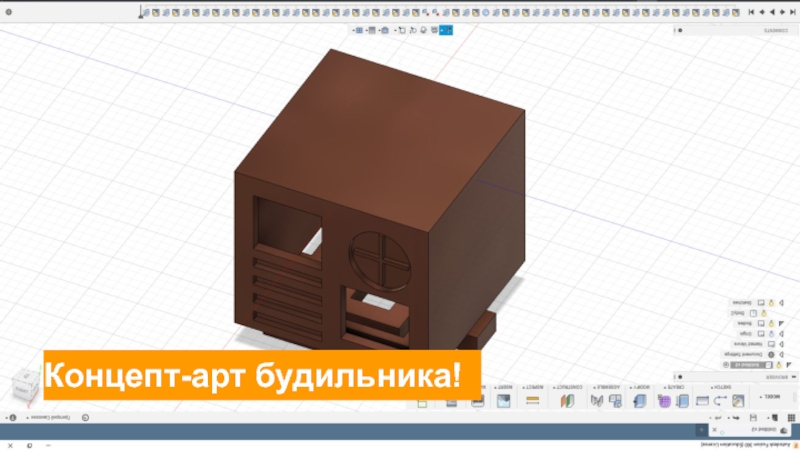The width and height of the screenshot is (800, 450).
Task: Collapse the Bodies folder in the browser
Action: (784, 322)
